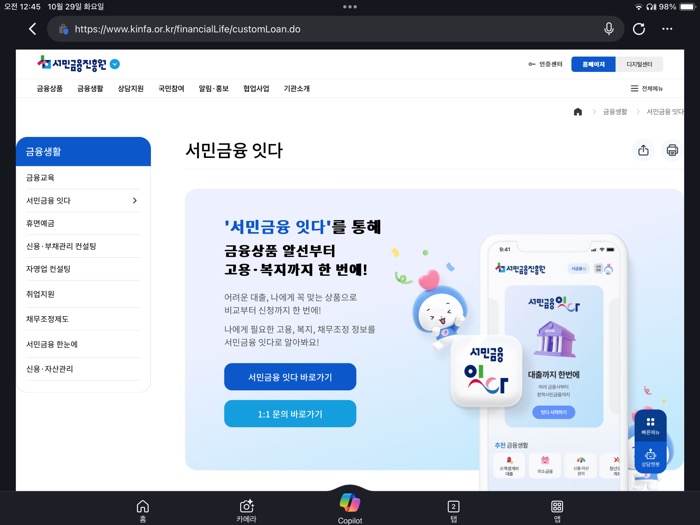Screen dimensions: 700x525
Task: Reload the page with refresh icon
Action: [x=639, y=29]
